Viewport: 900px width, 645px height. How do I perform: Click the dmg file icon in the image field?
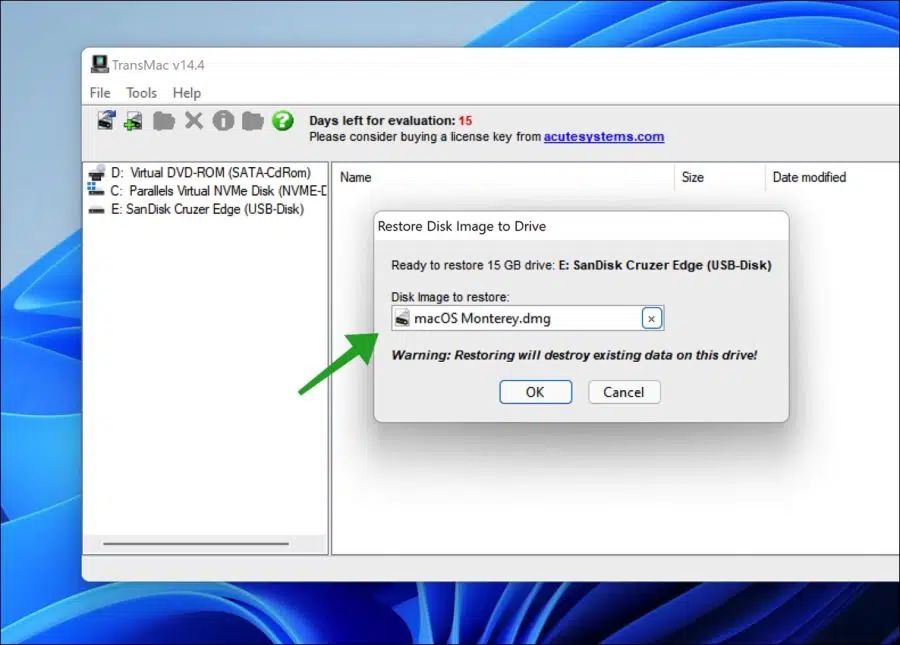pyautogui.click(x=402, y=318)
